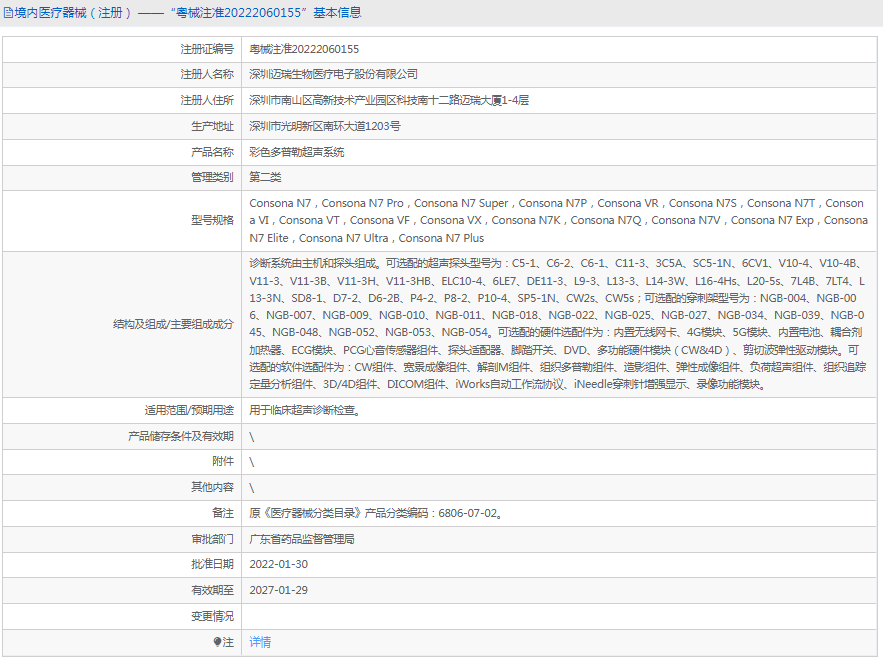Select approval date 2022-01-30
Screen dimensions: 883x663
[279, 564]
